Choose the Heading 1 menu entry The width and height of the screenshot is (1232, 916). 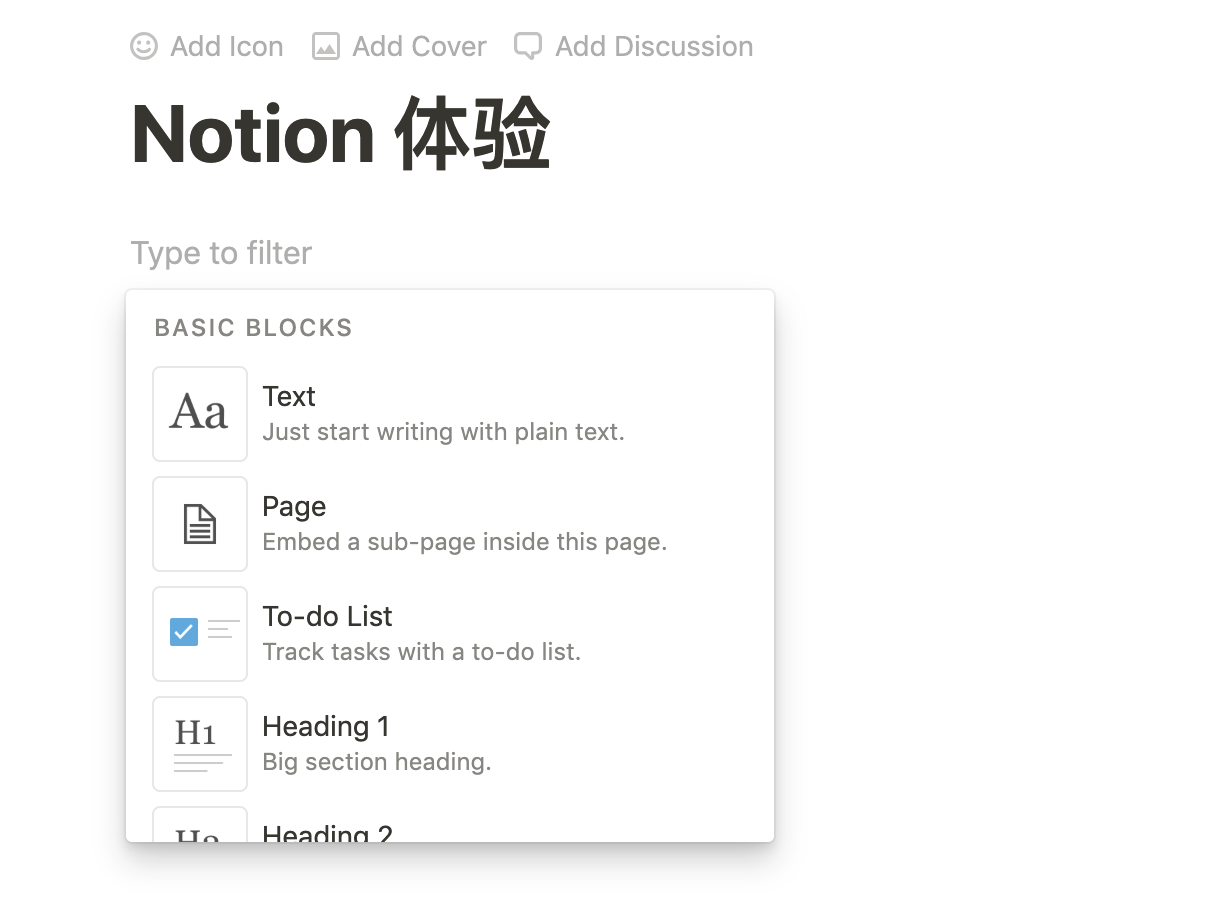coord(450,744)
